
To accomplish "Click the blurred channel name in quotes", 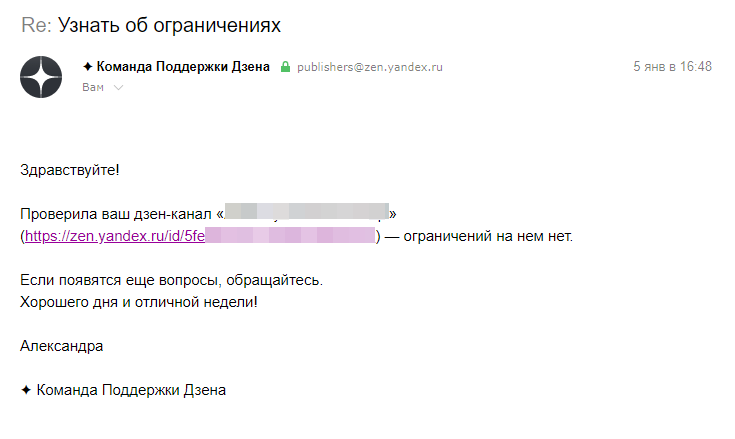I will 307,212.
